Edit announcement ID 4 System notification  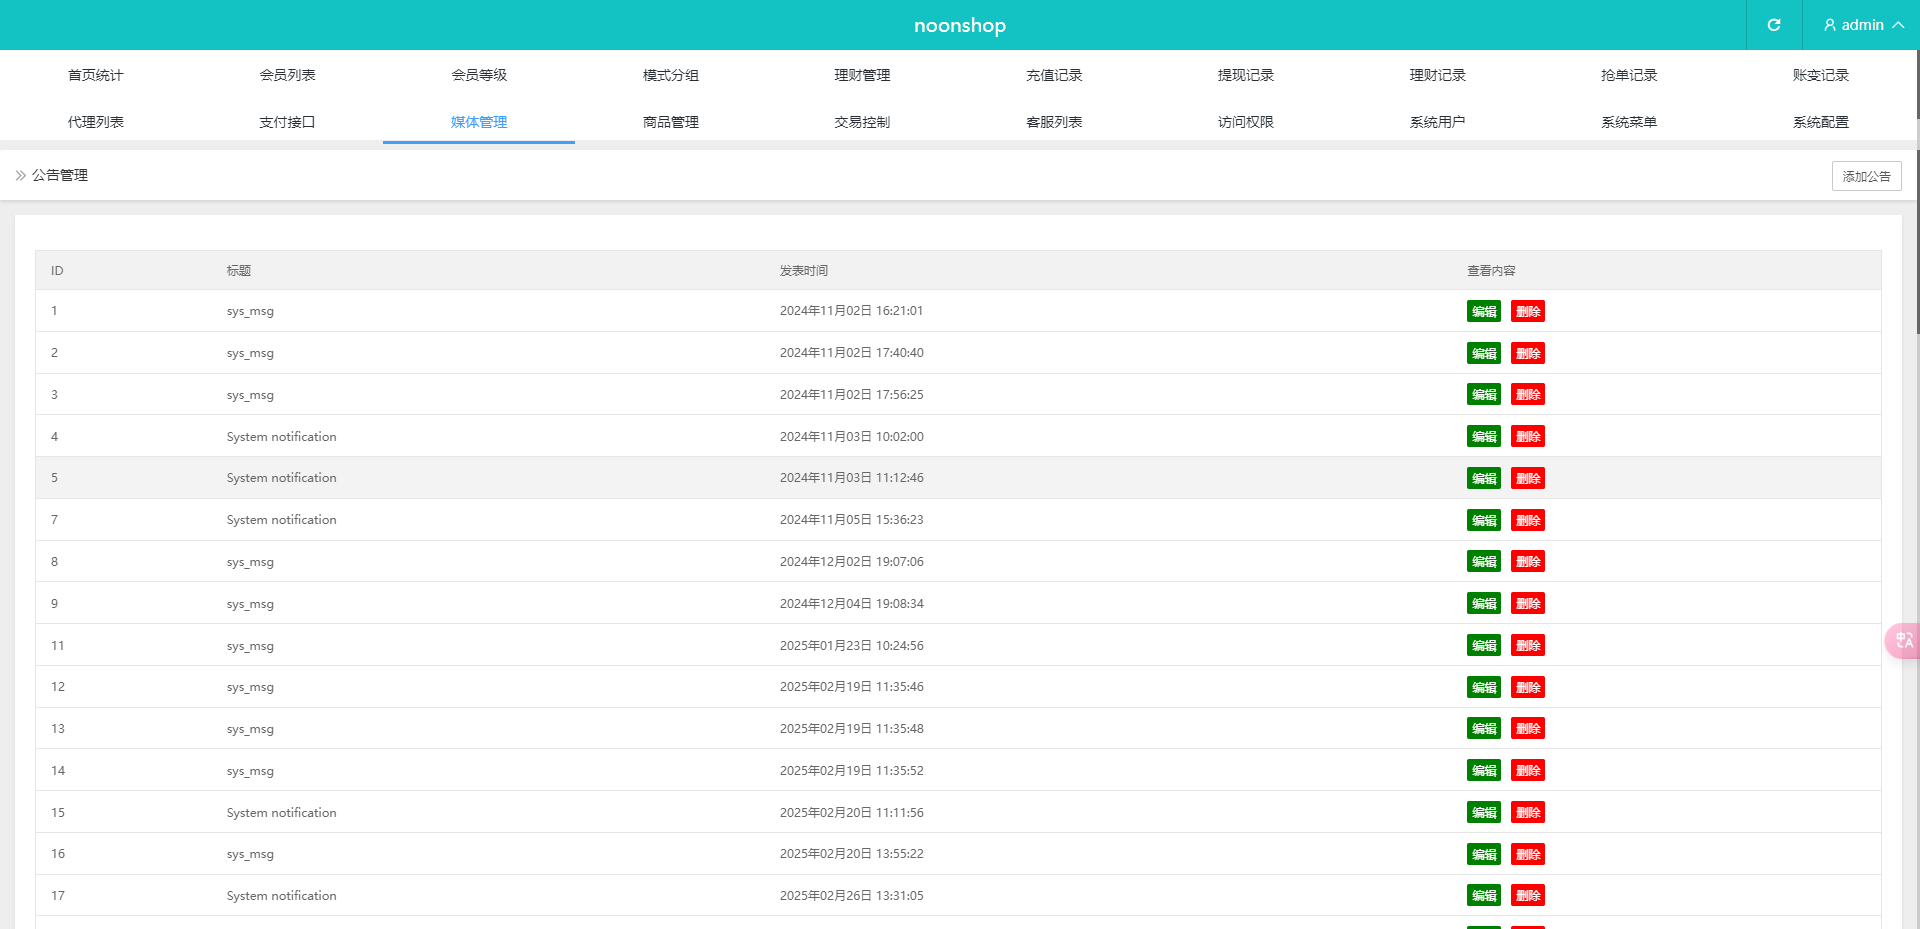click(x=1484, y=437)
